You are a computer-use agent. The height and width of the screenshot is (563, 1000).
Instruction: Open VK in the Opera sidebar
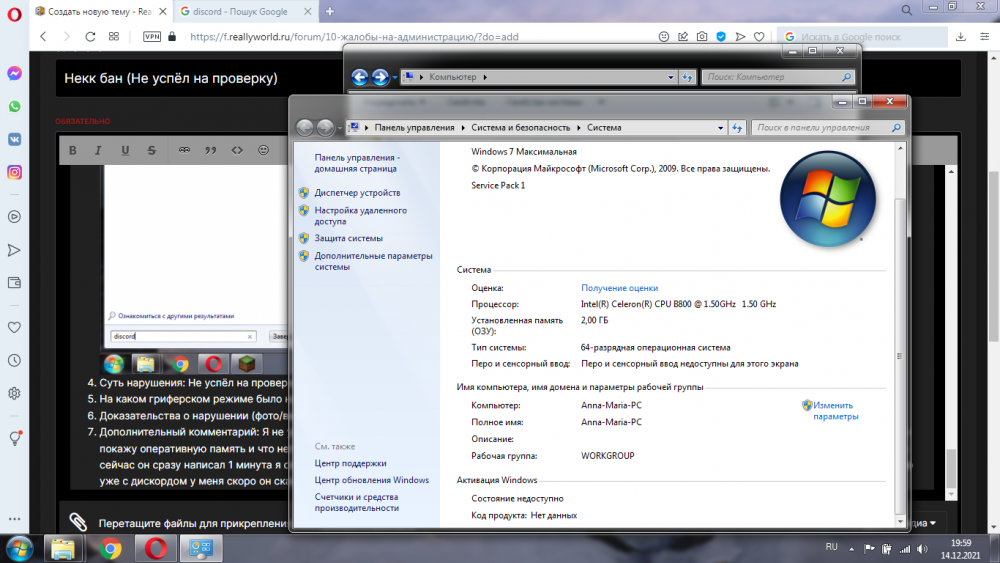click(14, 139)
